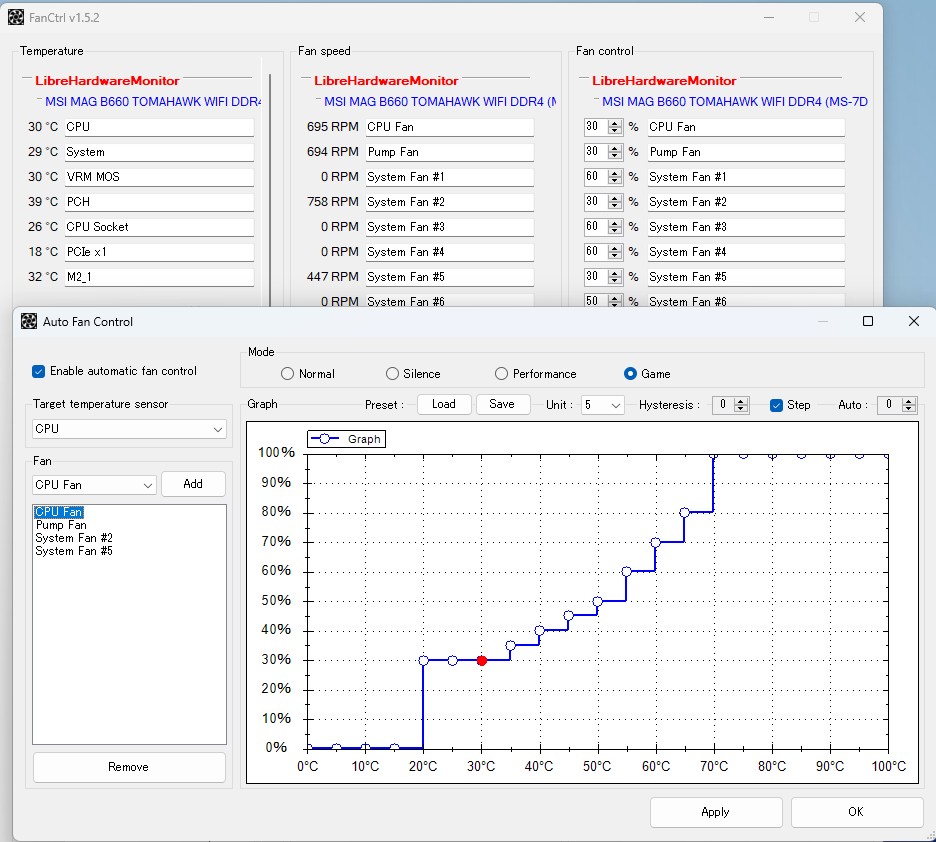The width and height of the screenshot is (936, 842).
Task: Click the Remove fan button
Action: point(129,767)
